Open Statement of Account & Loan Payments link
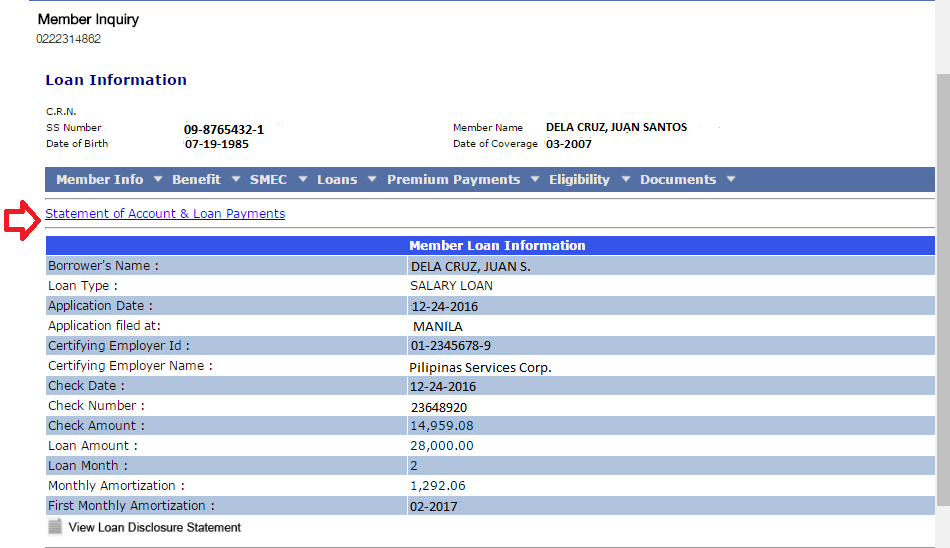This screenshot has width=950, height=548. coord(165,214)
